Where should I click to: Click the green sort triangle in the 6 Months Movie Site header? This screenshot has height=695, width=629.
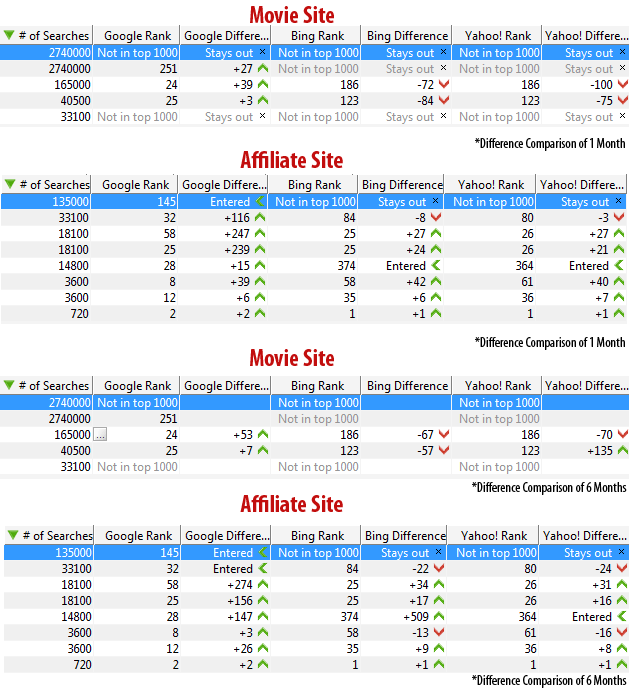(x=9, y=385)
